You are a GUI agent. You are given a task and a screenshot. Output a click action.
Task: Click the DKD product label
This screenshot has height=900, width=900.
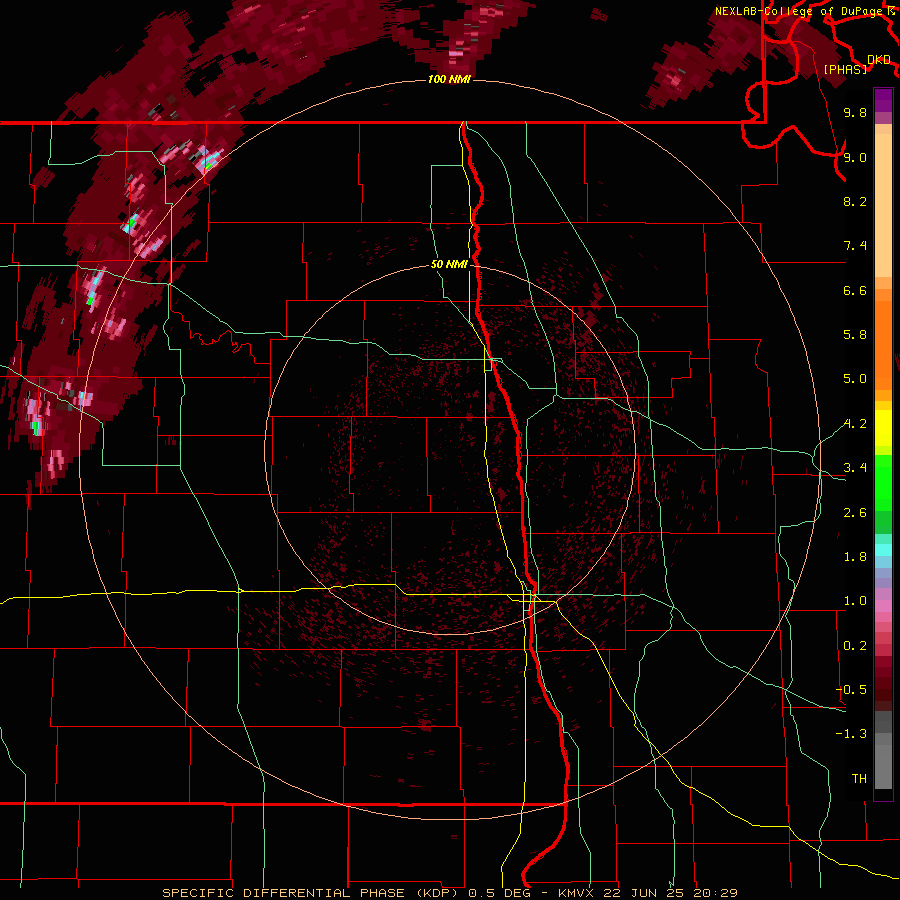(x=879, y=60)
